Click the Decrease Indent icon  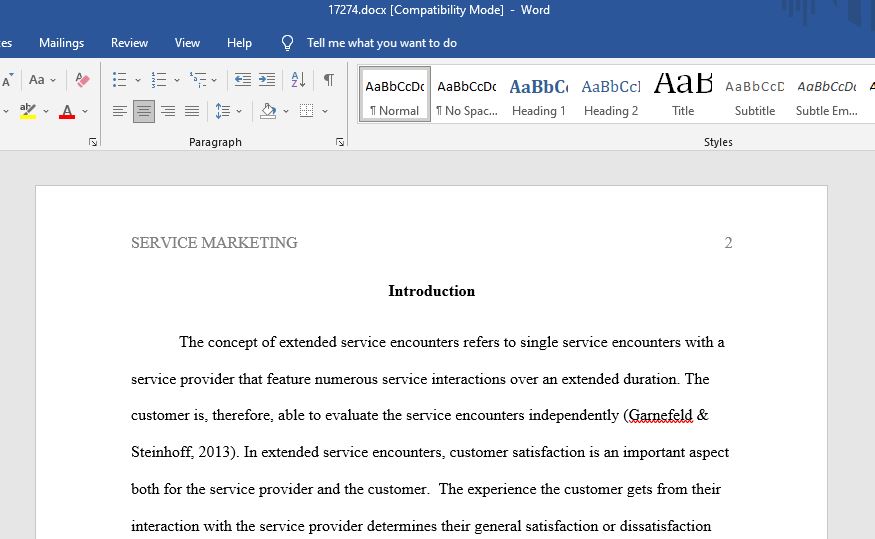click(242, 80)
